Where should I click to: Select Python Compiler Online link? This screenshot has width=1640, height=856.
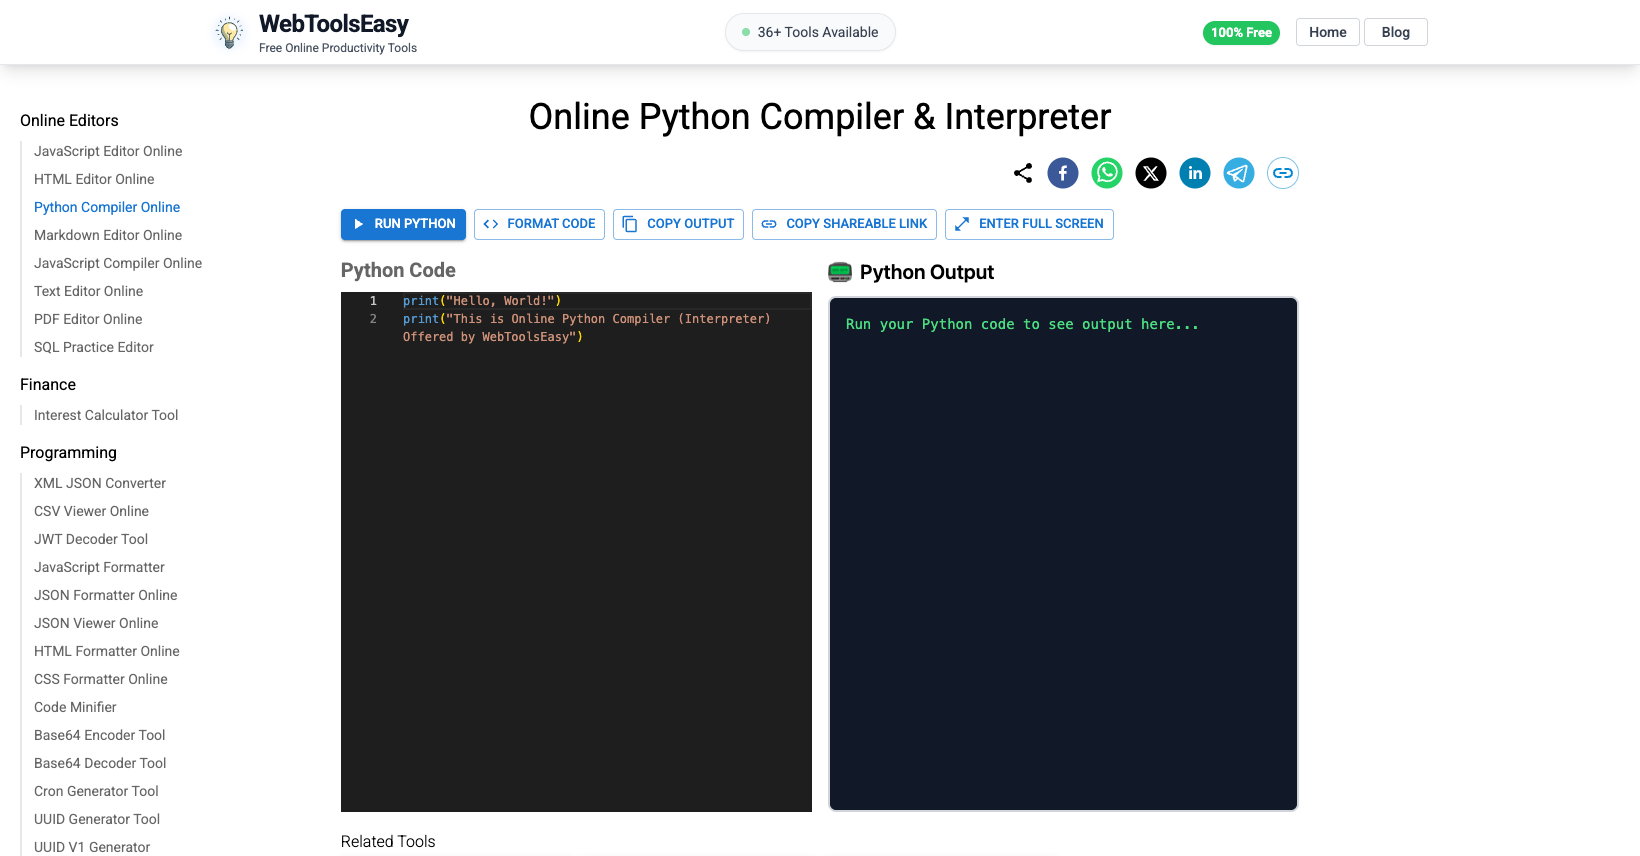[x=107, y=207]
